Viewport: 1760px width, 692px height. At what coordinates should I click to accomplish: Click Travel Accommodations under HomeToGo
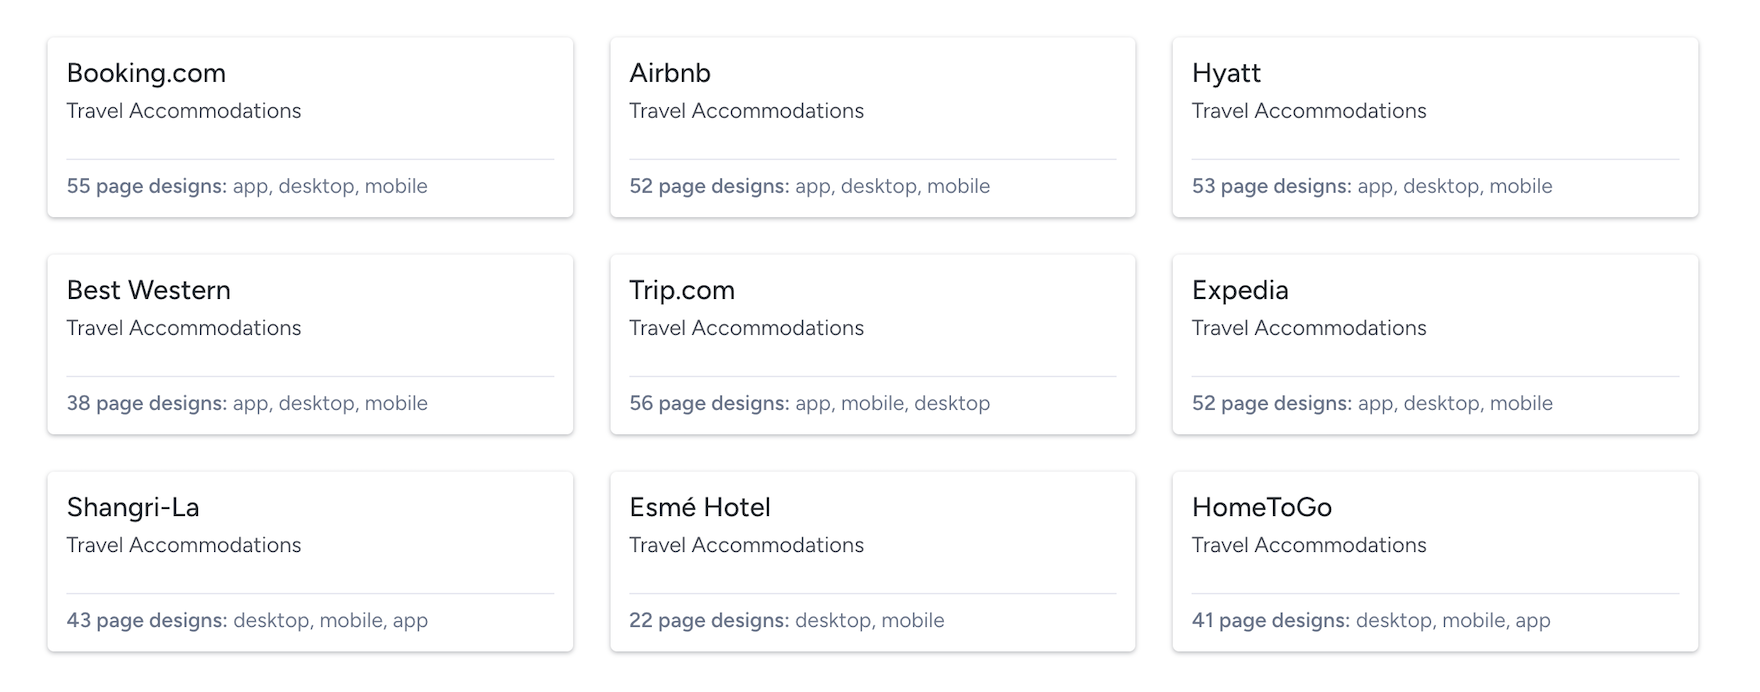(x=1309, y=545)
